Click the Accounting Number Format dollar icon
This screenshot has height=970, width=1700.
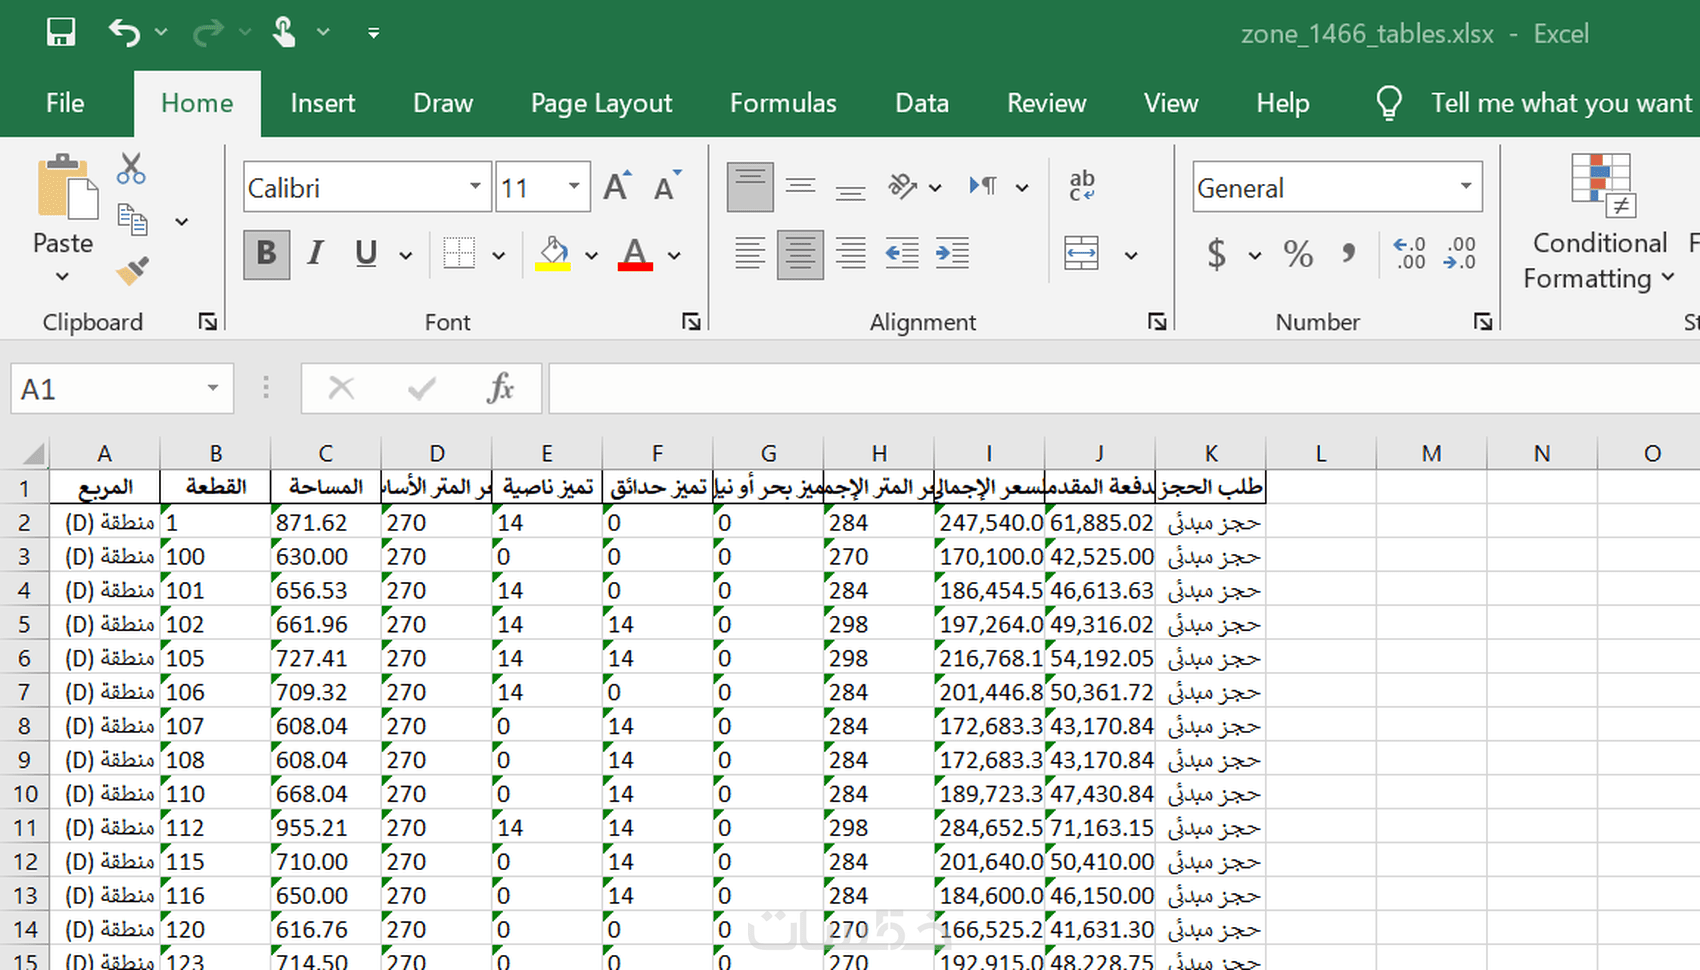pos(1219,254)
